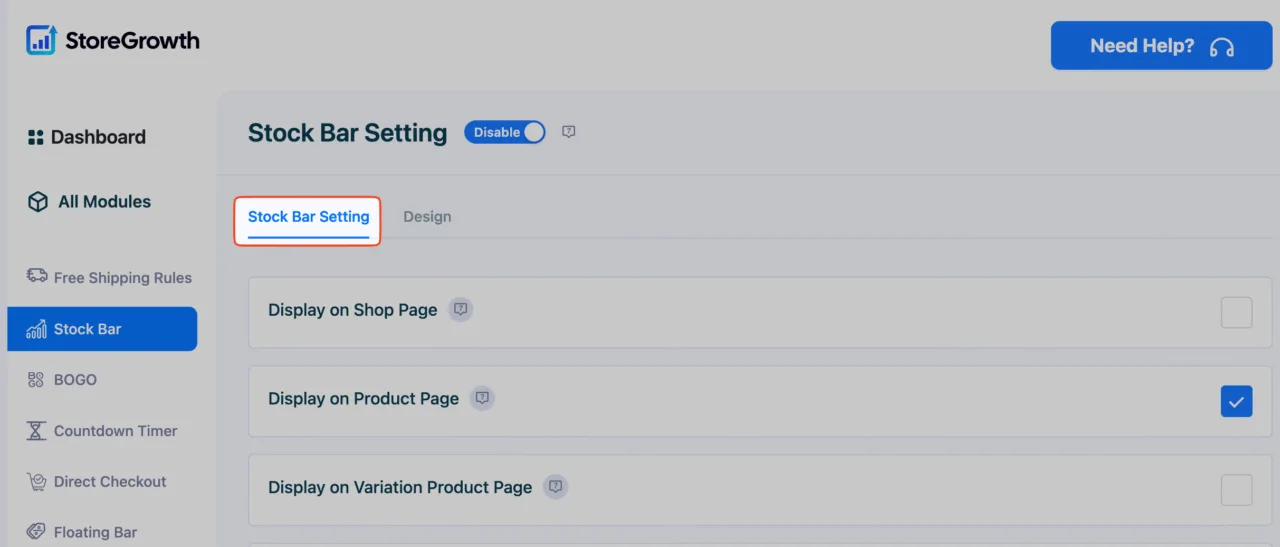Click help icon beside Display on Shop Page
Viewport: 1280px width, 547px height.
tap(460, 310)
